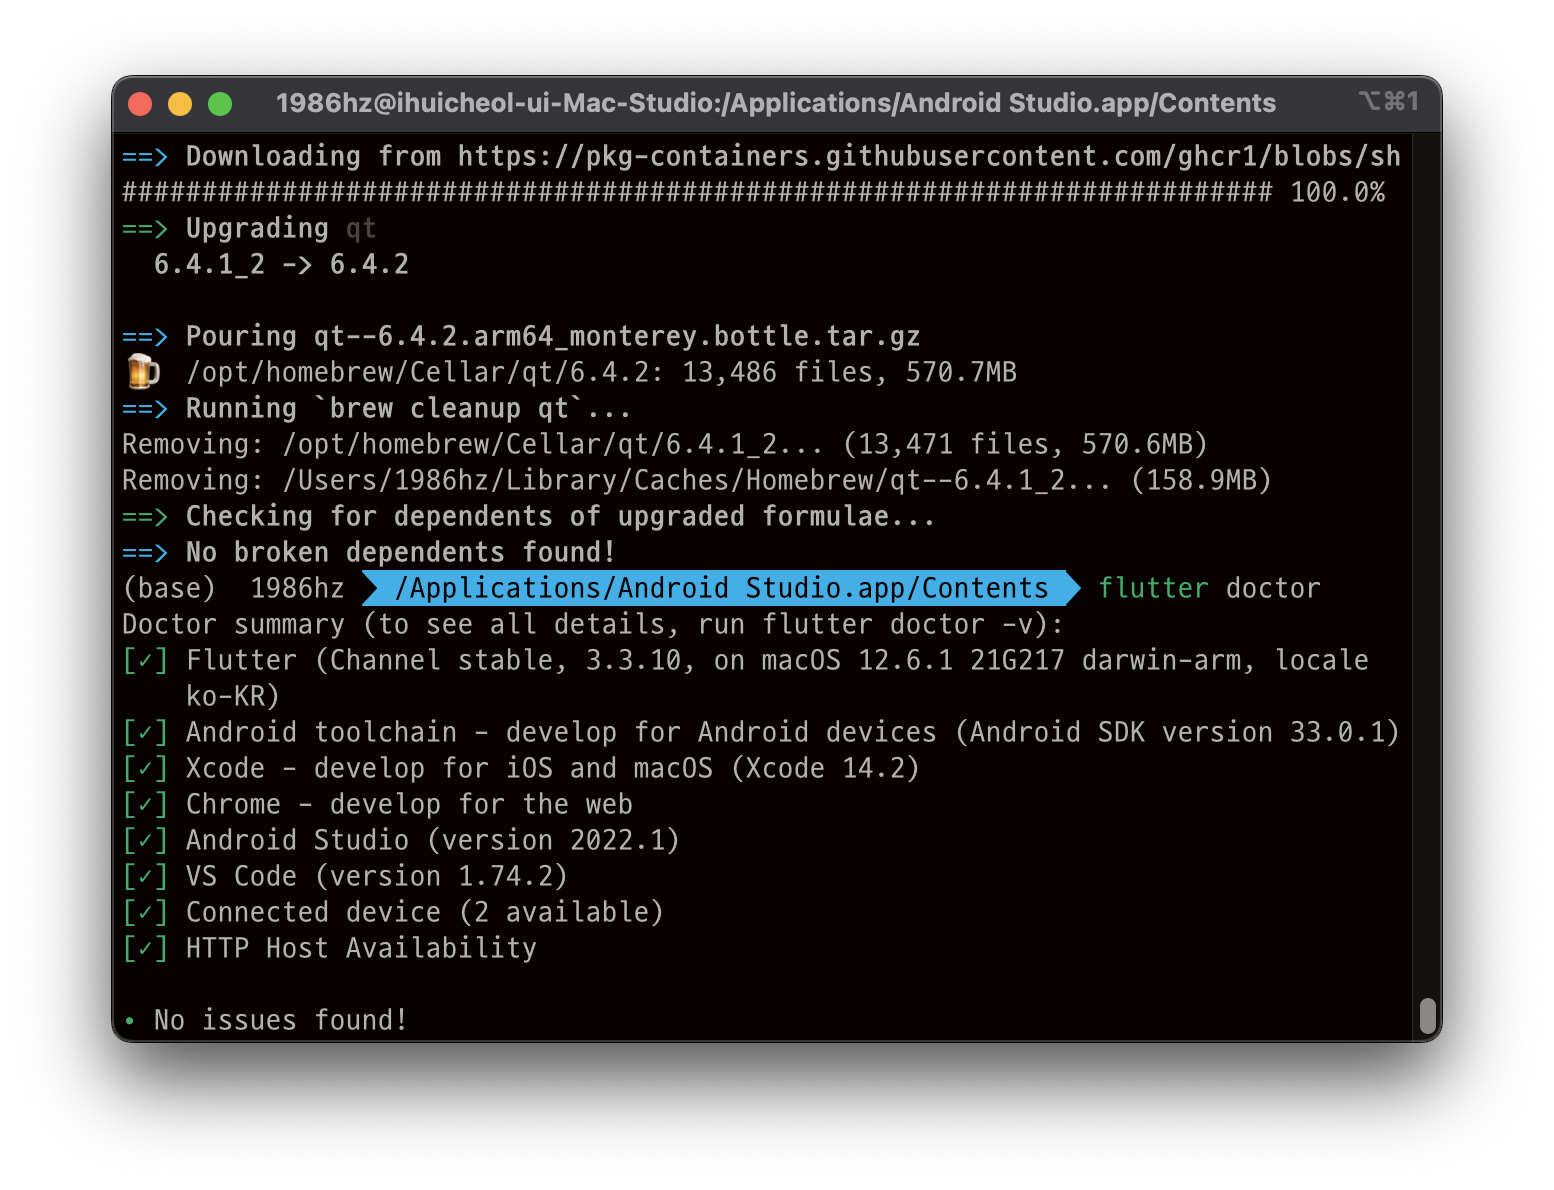Click 'Chrome - develop for the web' text

[409, 805]
